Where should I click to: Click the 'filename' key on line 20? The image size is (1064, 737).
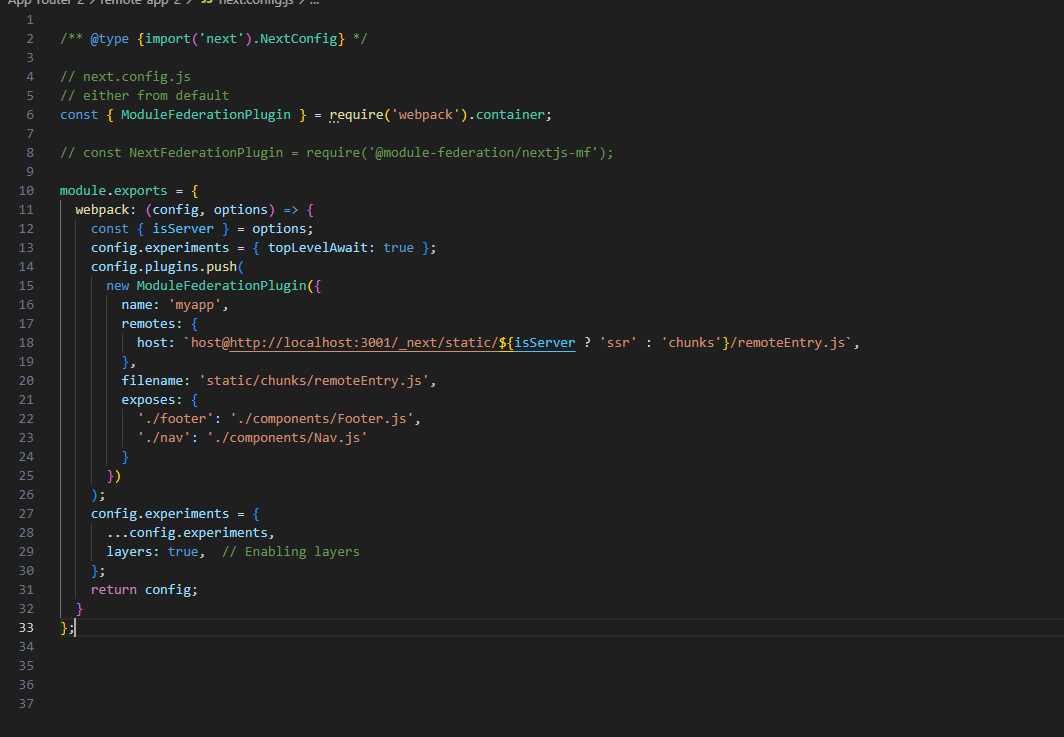coord(152,381)
